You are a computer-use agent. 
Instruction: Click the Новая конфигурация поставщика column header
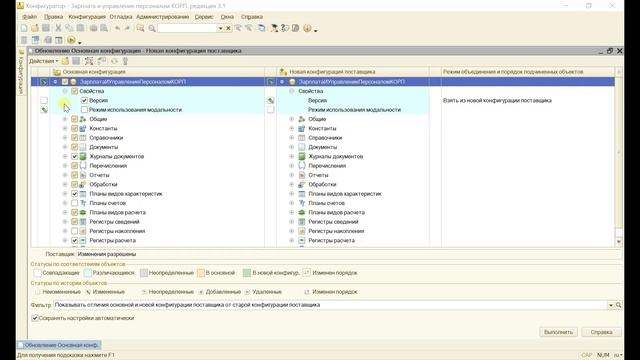point(353,72)
